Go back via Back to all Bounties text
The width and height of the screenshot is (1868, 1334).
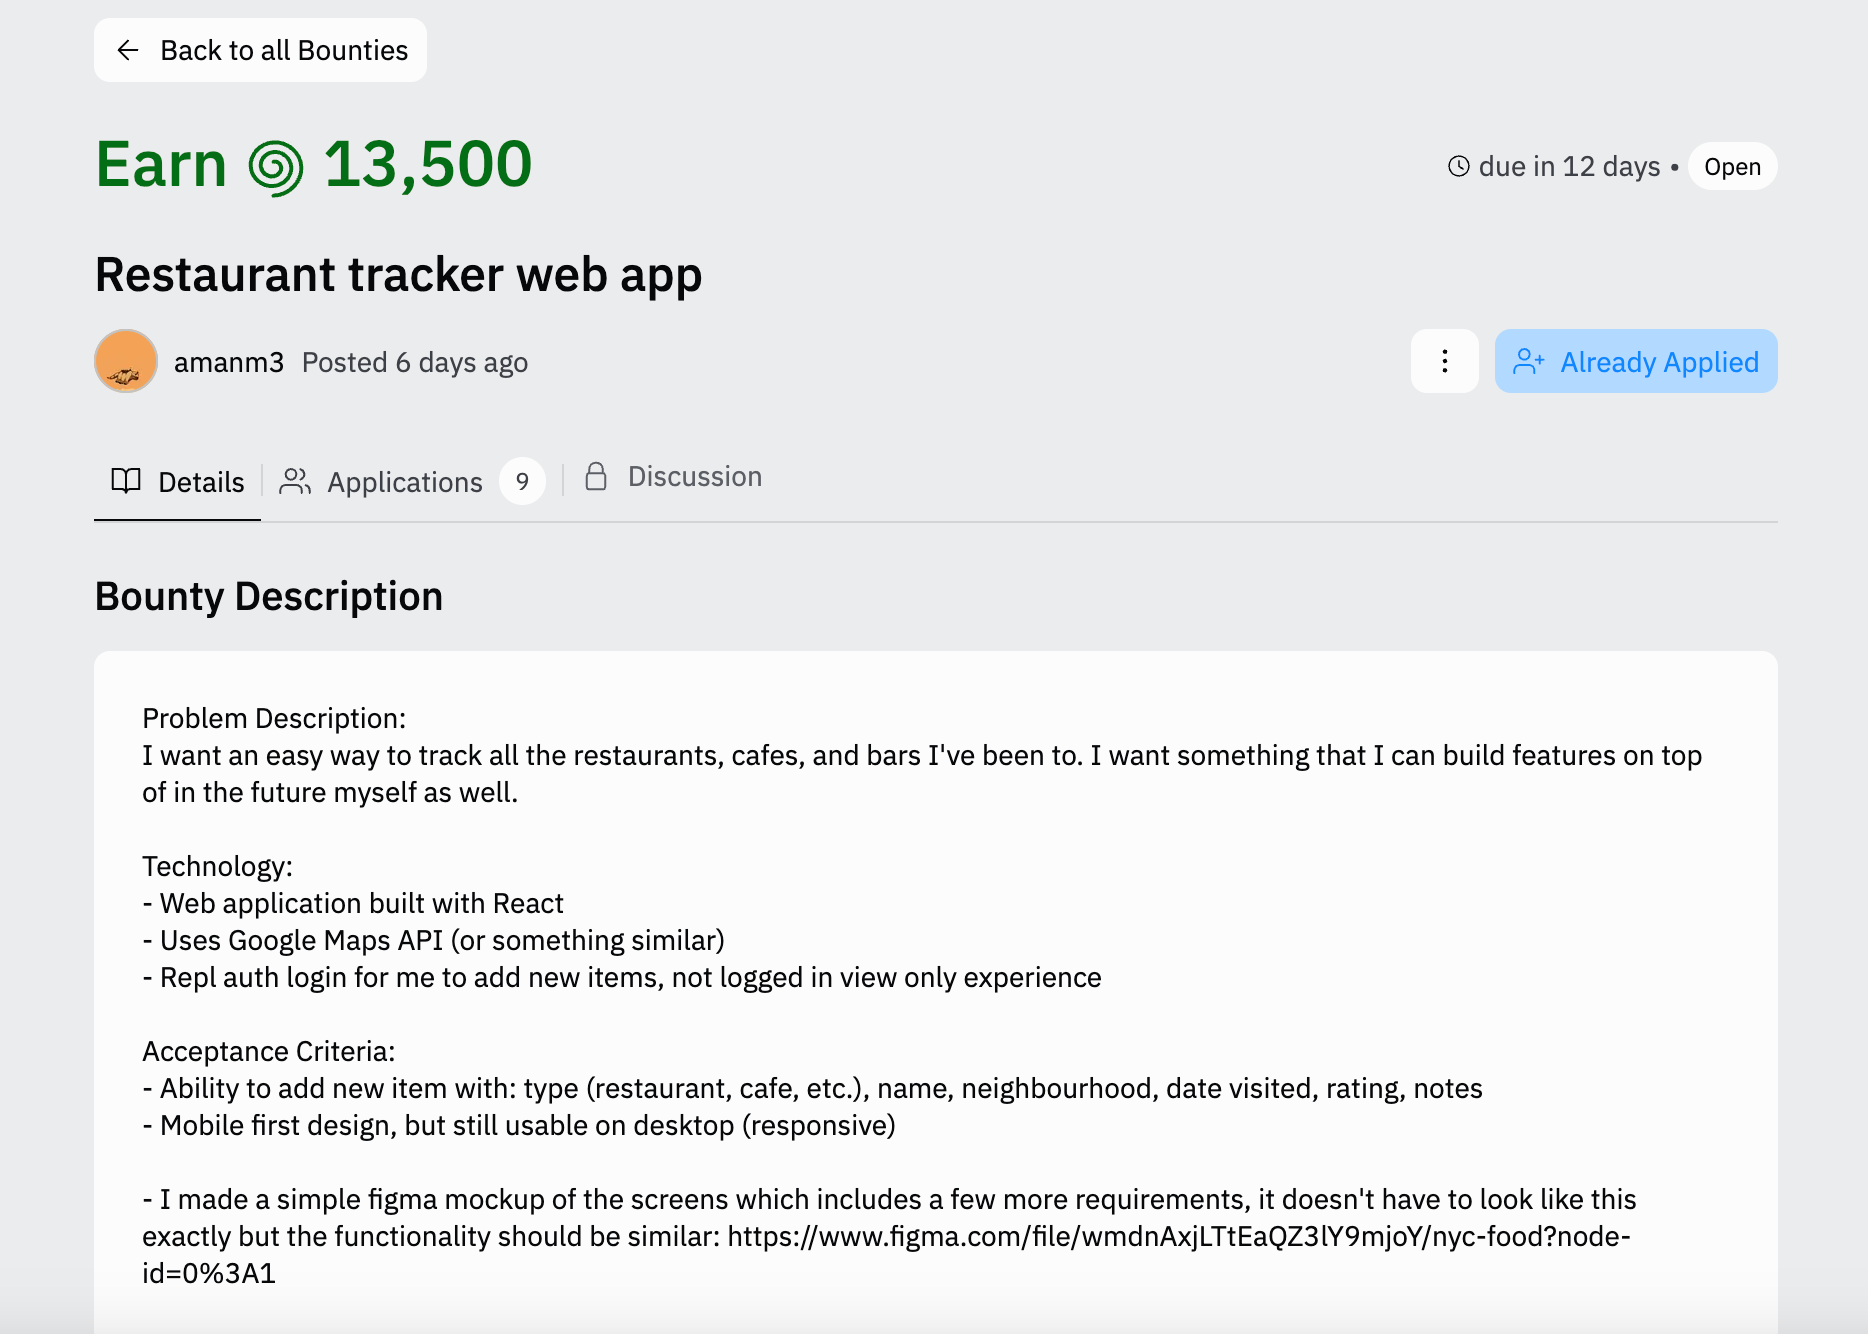click(284, 50)
